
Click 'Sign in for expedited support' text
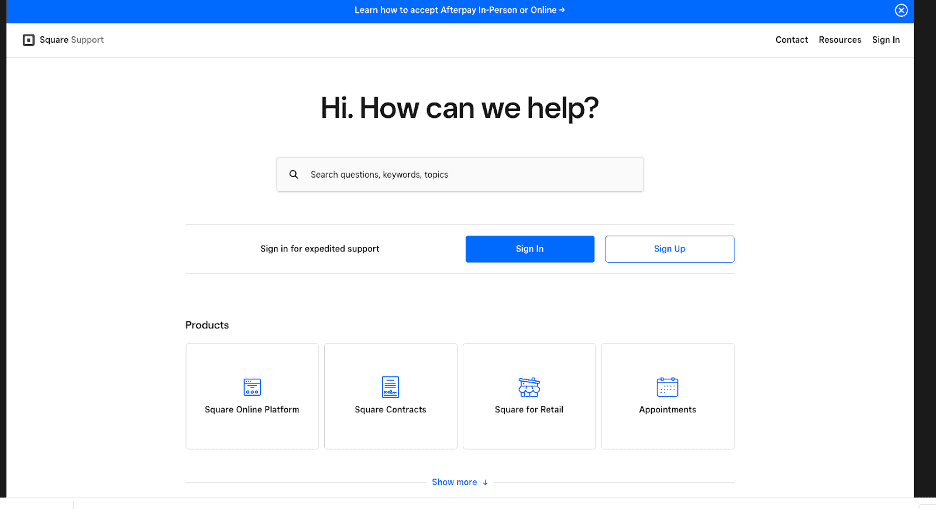click(x=319, y=249)
